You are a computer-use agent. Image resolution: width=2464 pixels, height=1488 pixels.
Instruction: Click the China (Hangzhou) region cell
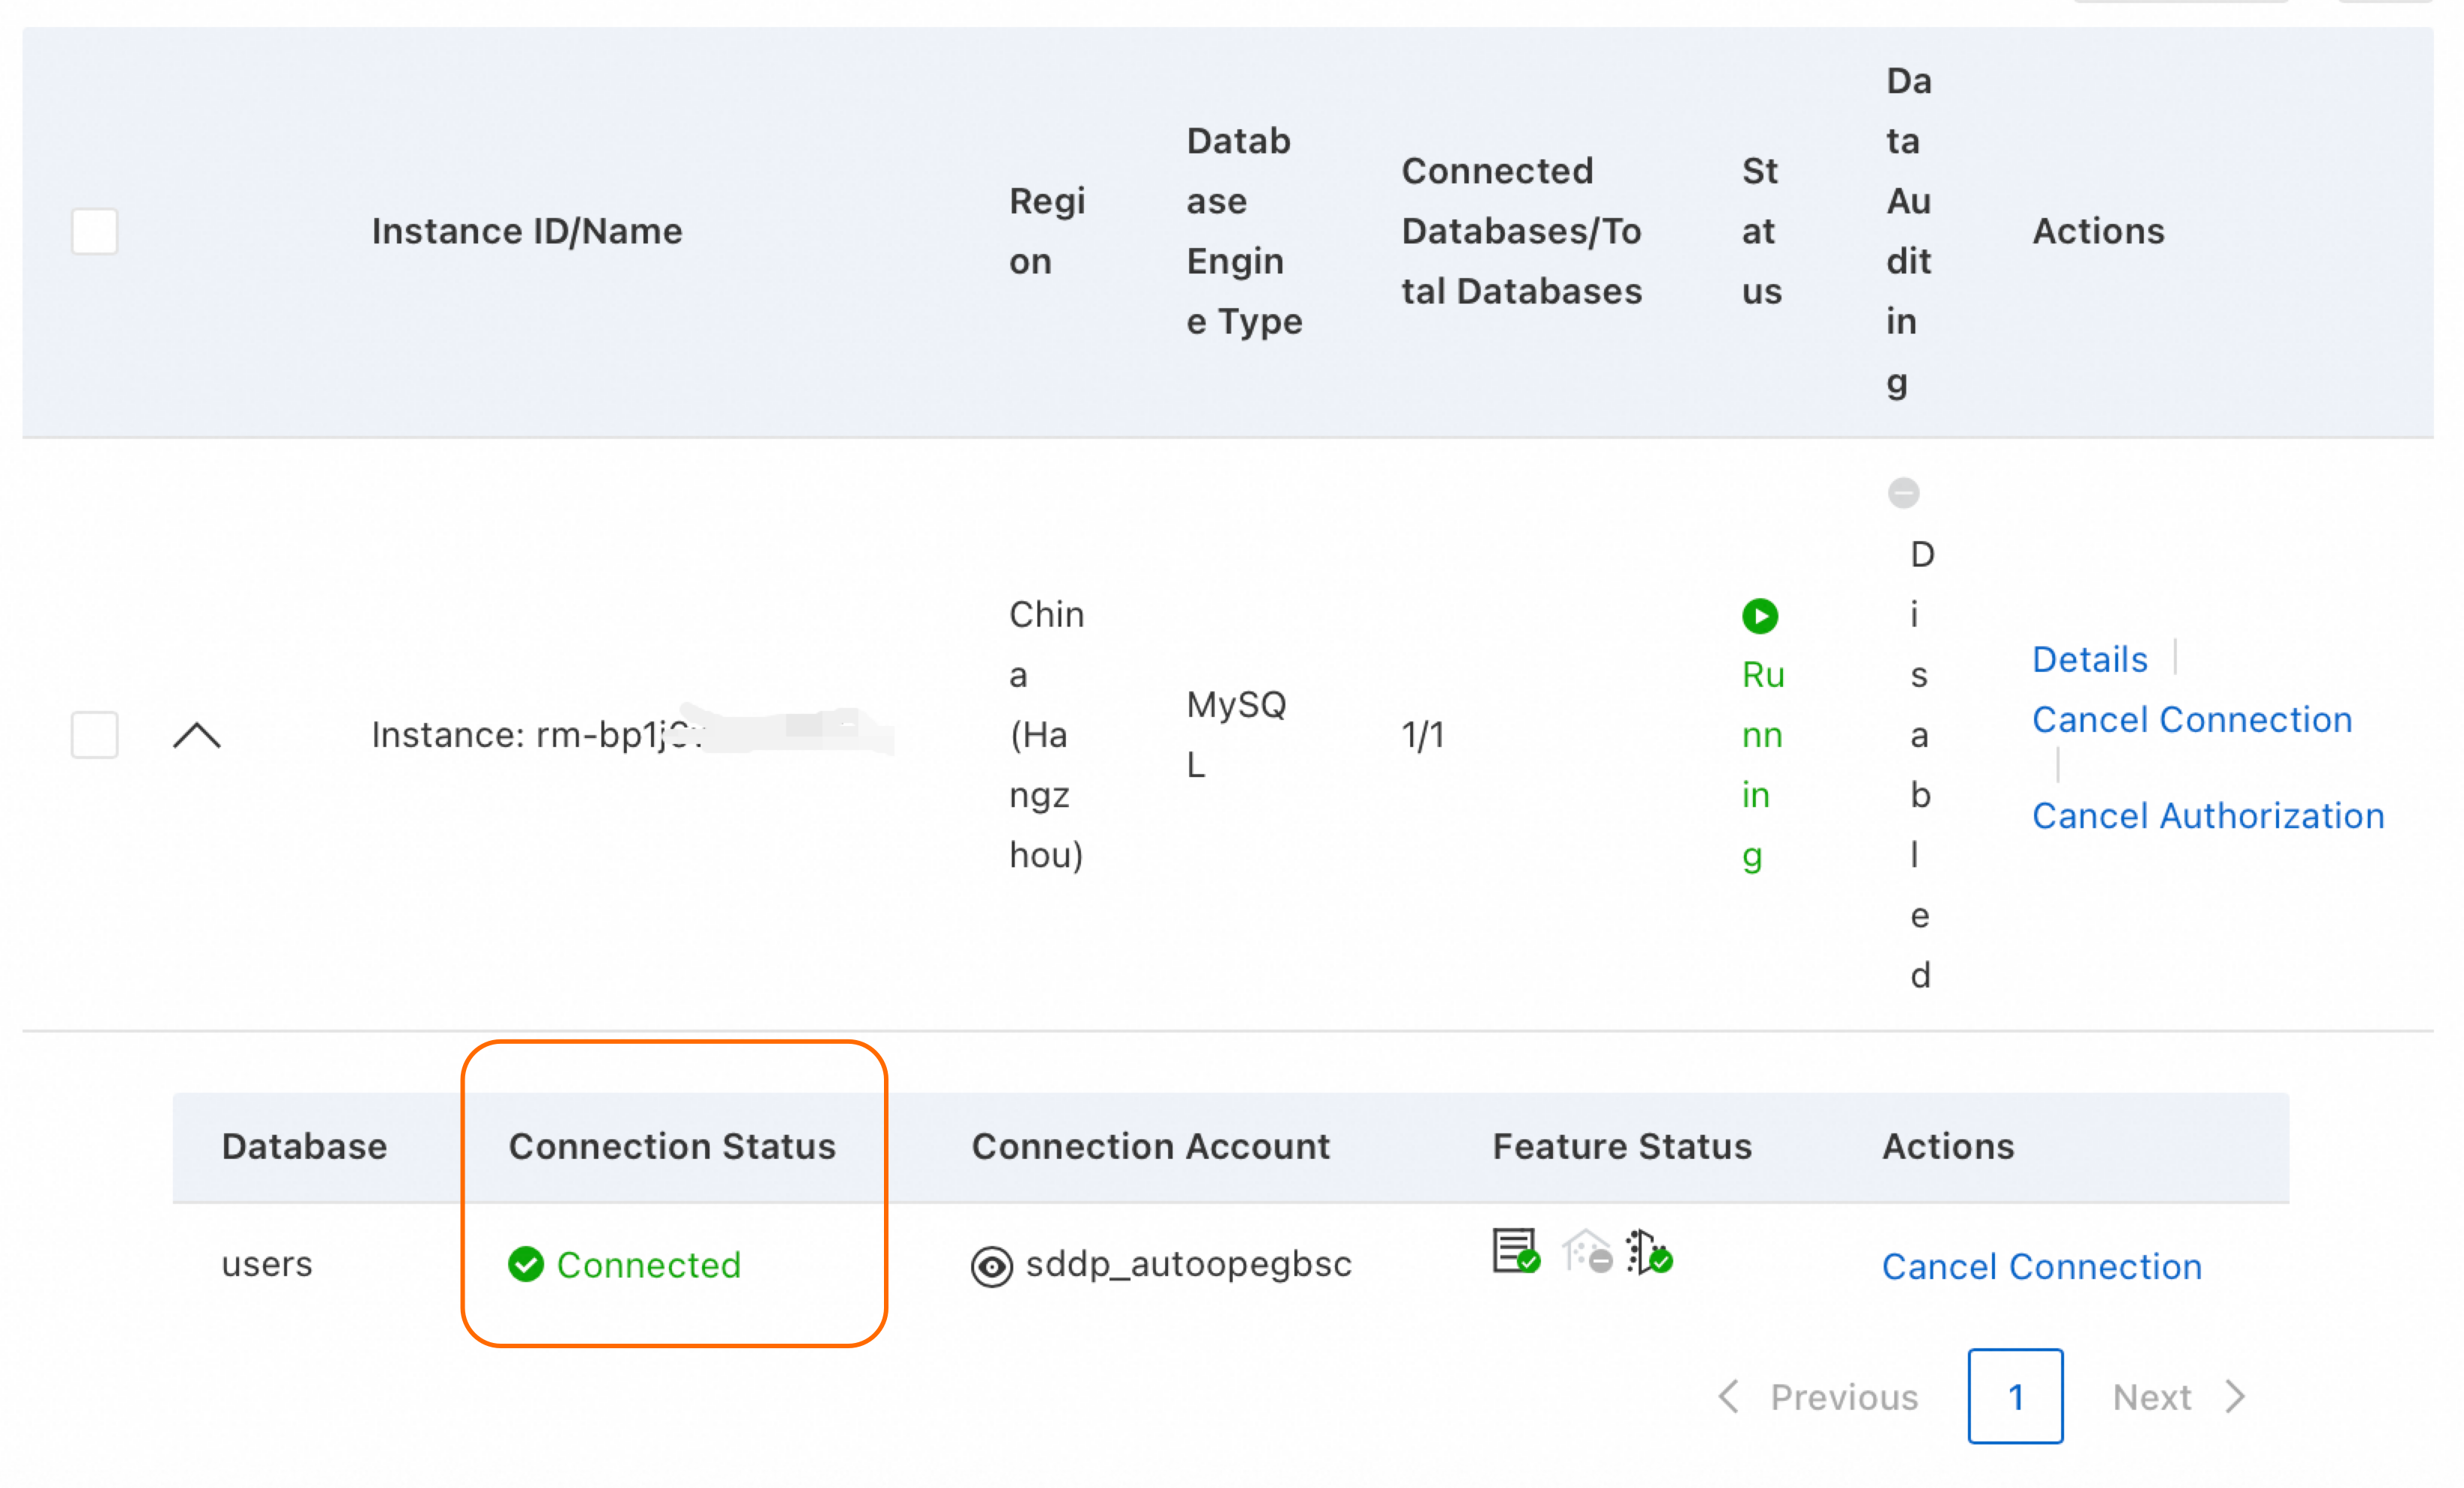tap(1047, 735)
